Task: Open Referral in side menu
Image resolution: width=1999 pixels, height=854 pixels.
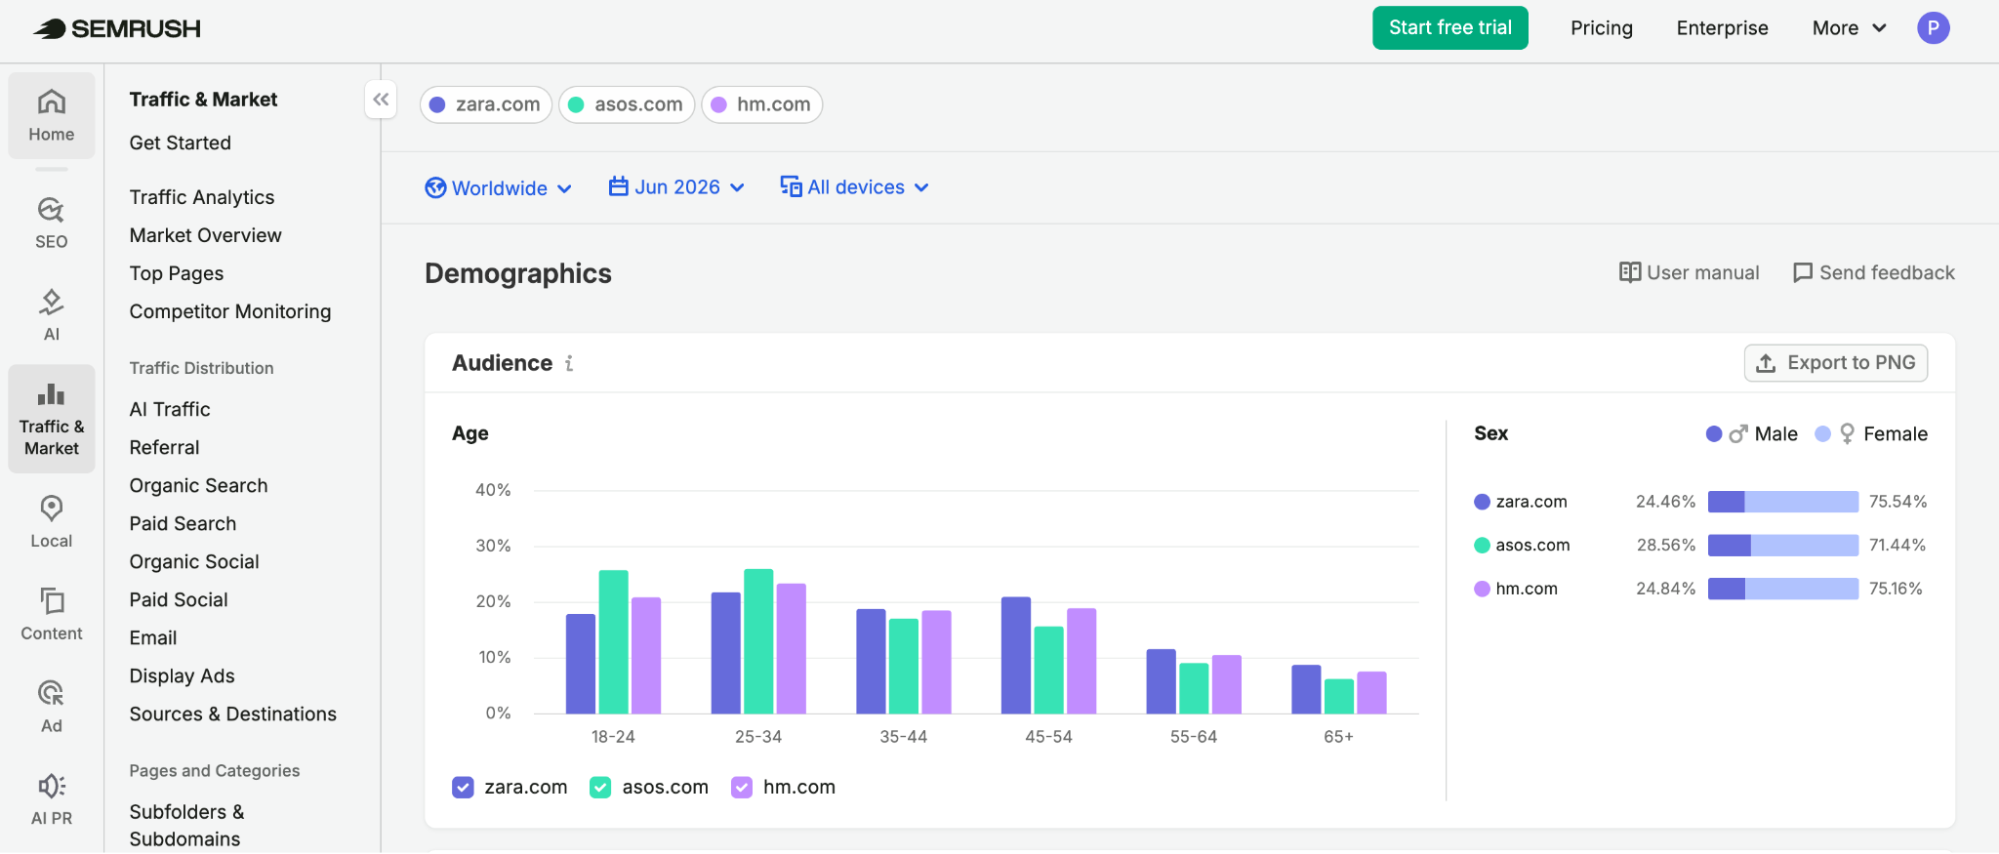Action: click(164, 447)
